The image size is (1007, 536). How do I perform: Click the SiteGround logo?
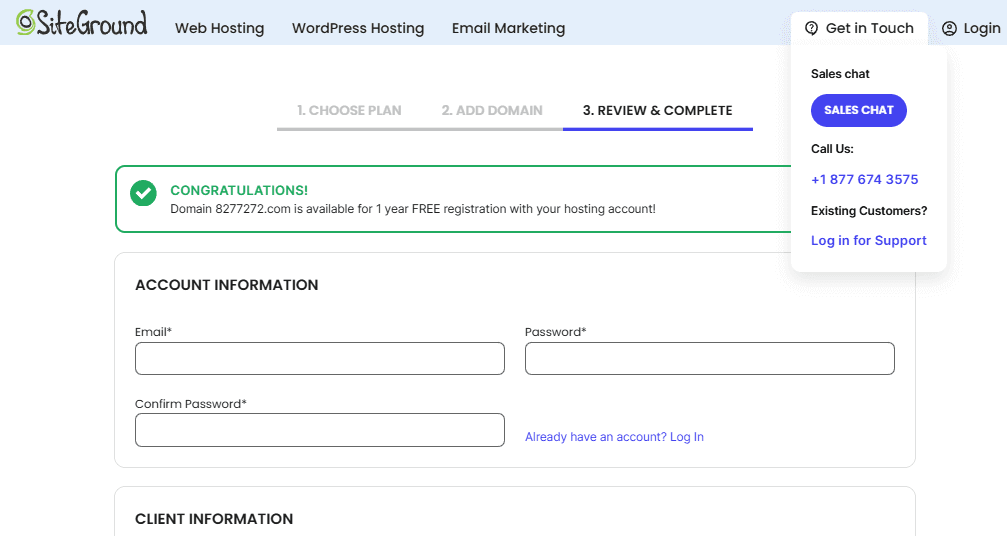click(81, 24)
